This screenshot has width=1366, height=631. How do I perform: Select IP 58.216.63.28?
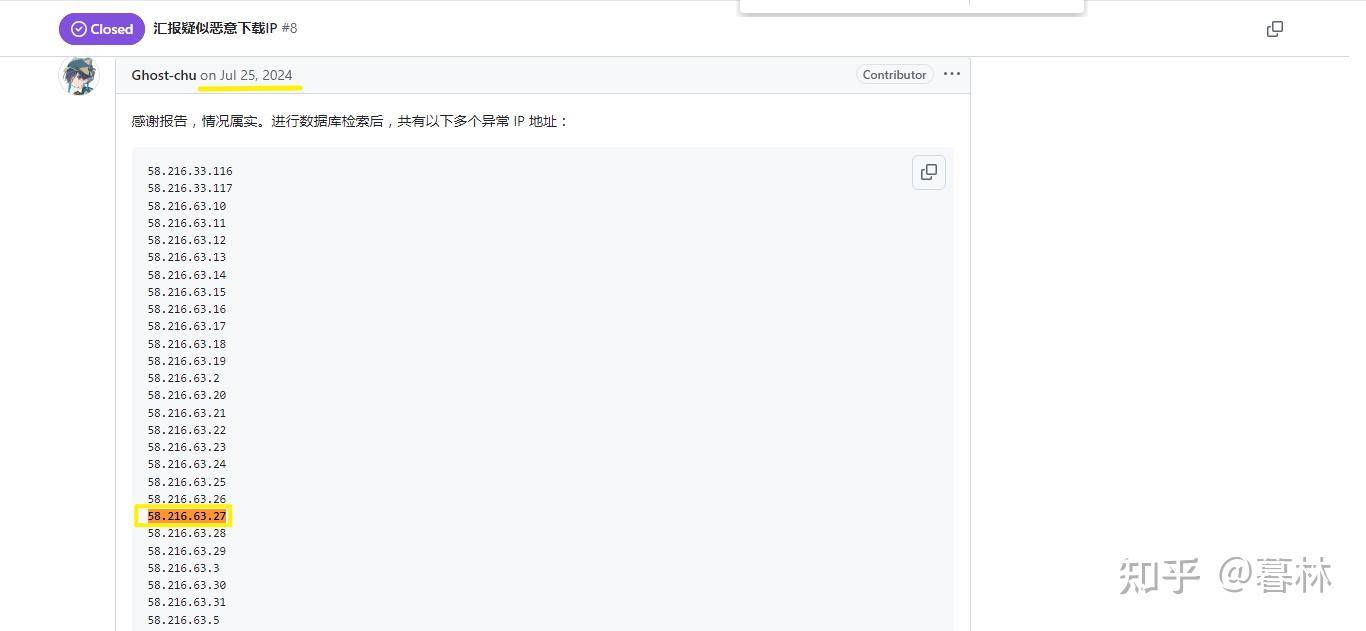tap(187, 533)
